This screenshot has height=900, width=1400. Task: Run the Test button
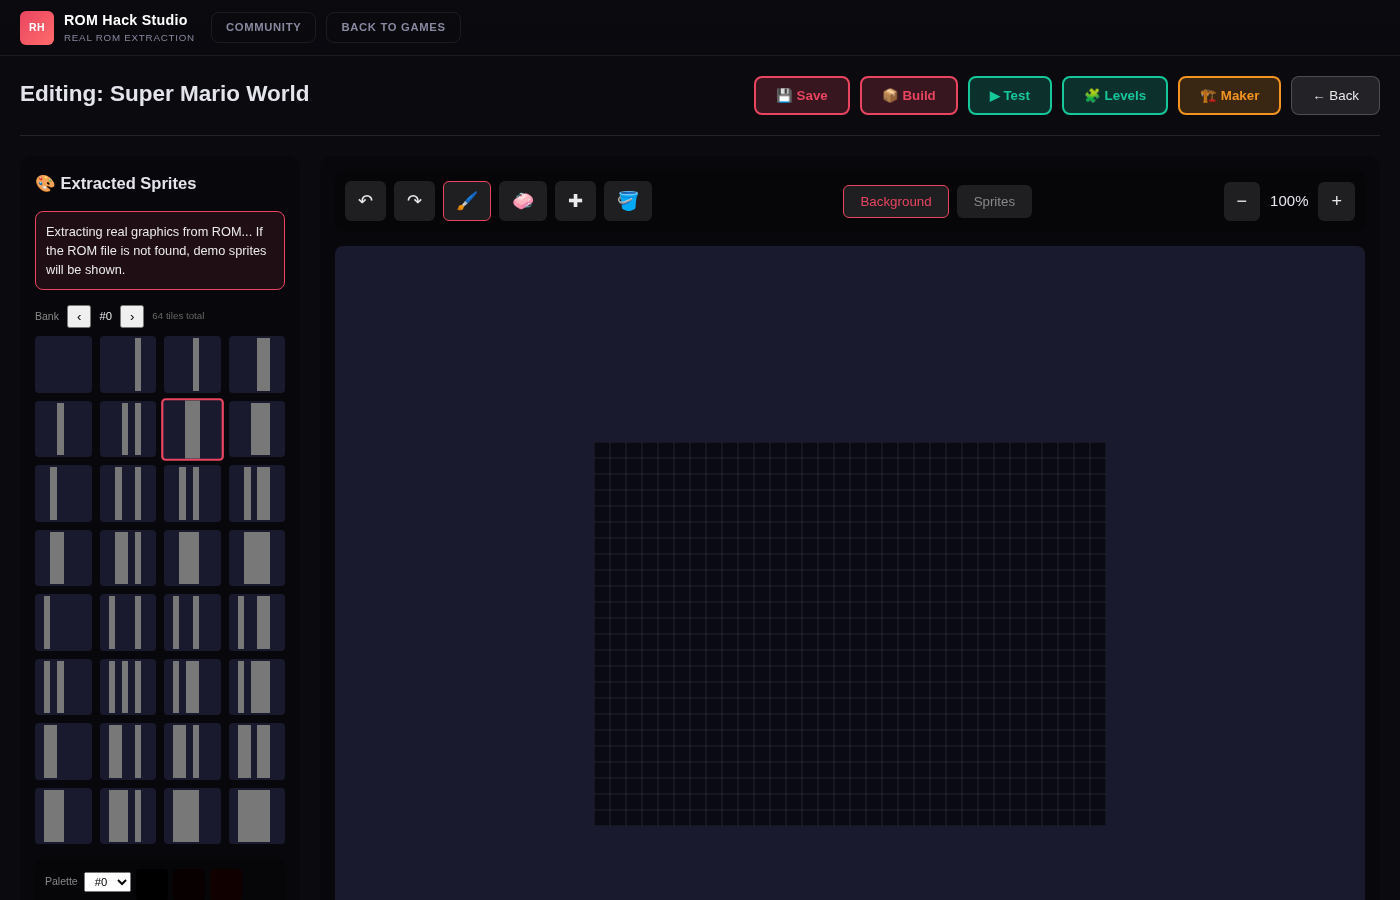(x=1010, y=95)
